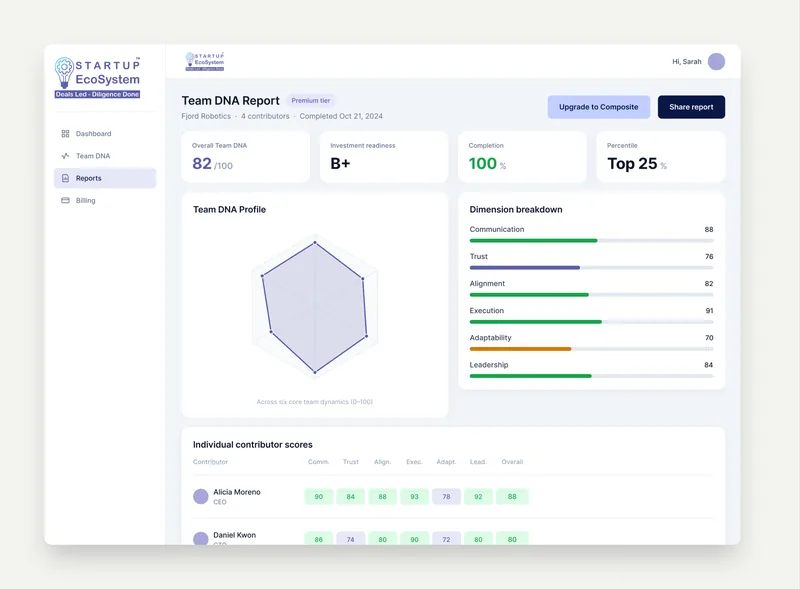Click the Communication score value 88
Screen dimensions: 800x589
click(x=709, y=230)
